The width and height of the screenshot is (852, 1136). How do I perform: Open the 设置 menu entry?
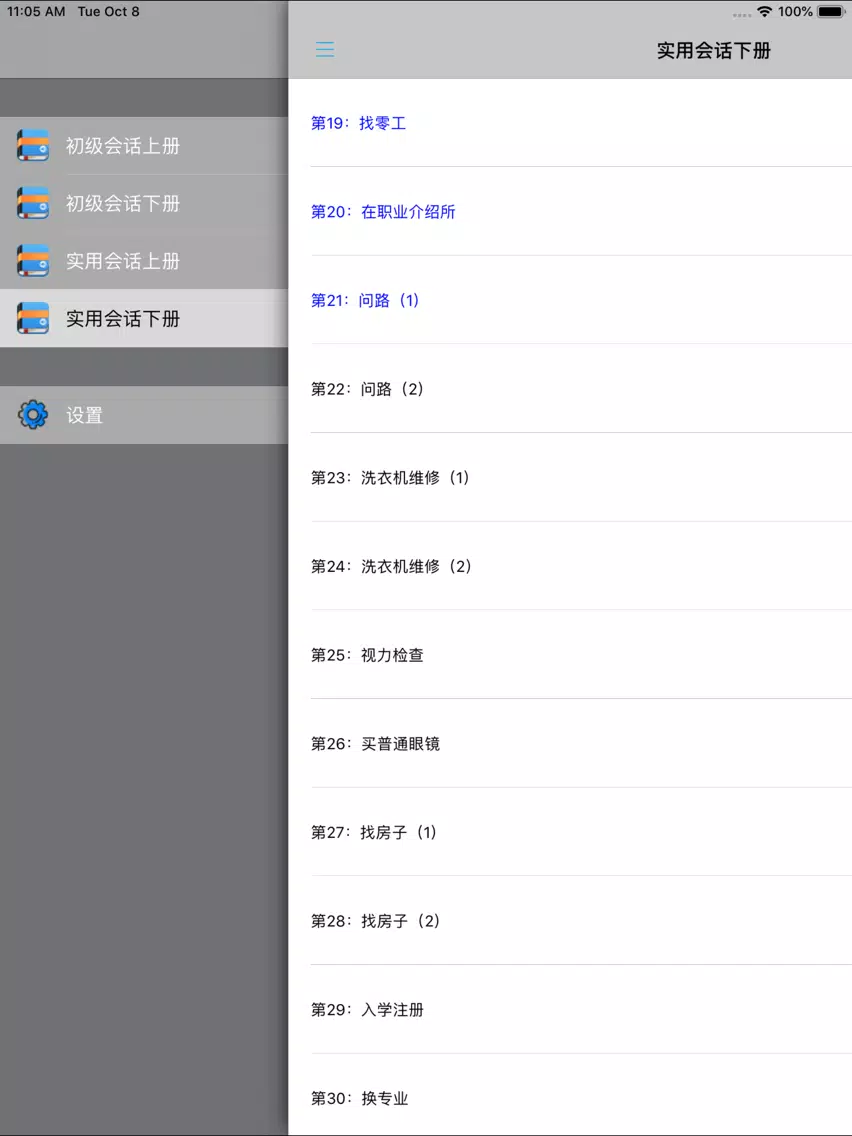[x=85, y=415]
